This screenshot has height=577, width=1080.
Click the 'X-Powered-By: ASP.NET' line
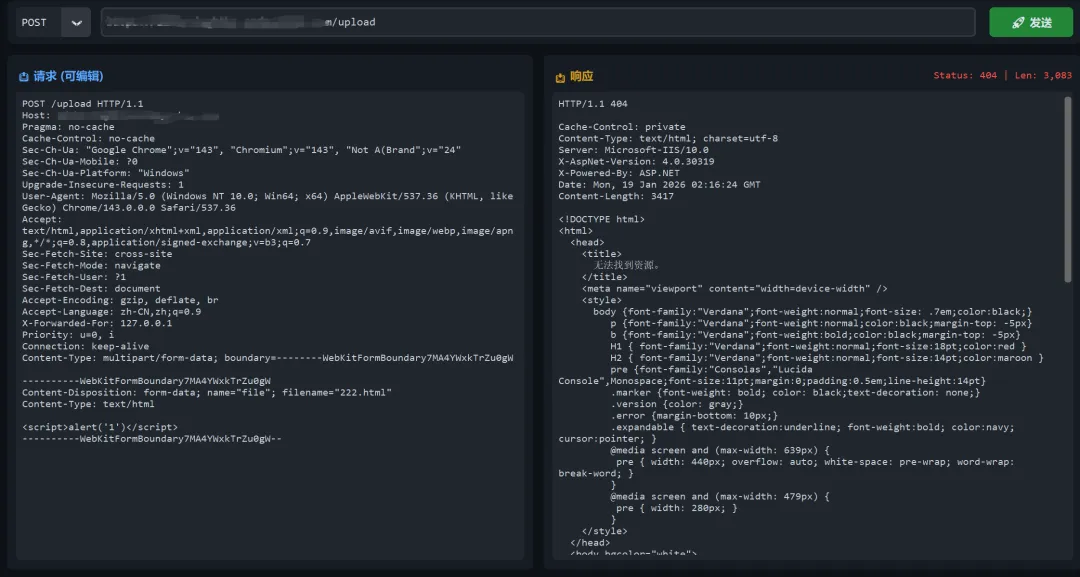point(619,174)
